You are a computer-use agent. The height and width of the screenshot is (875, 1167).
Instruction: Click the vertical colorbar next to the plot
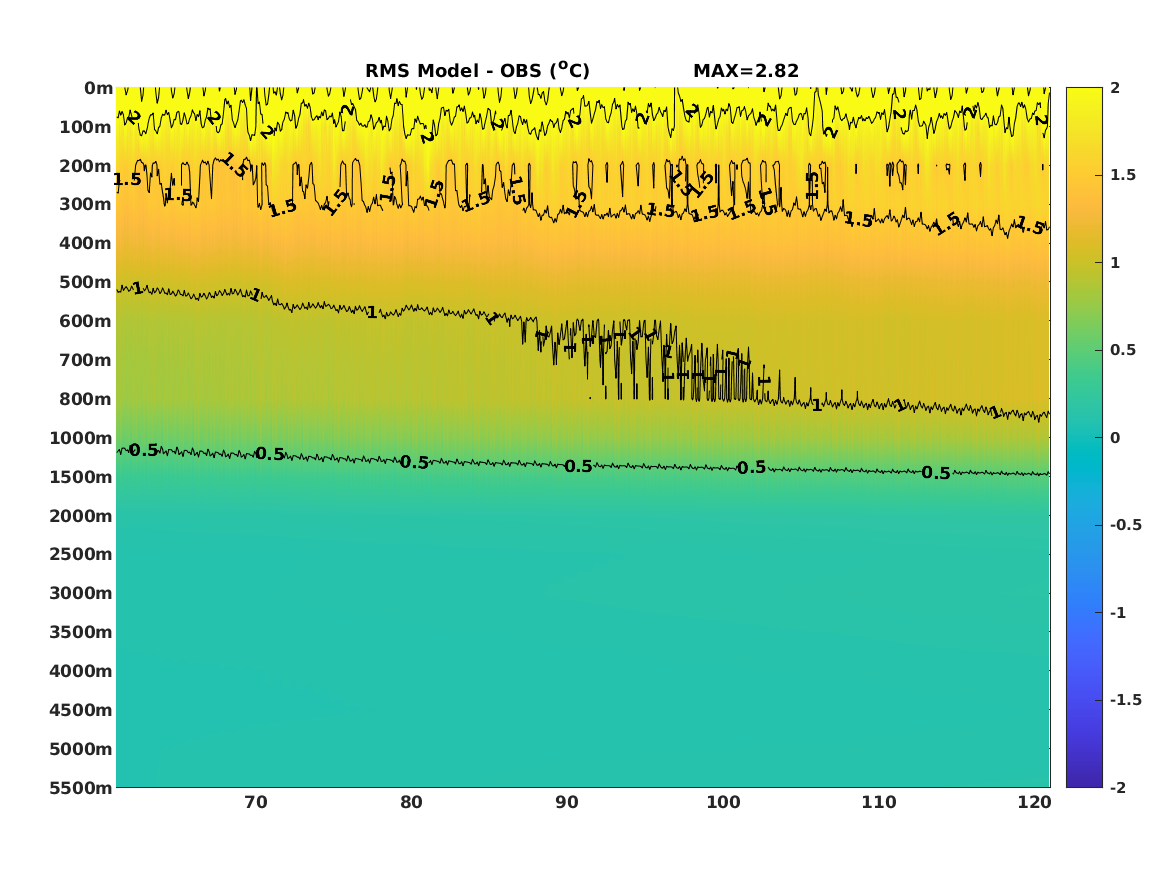click(1084, 438)
